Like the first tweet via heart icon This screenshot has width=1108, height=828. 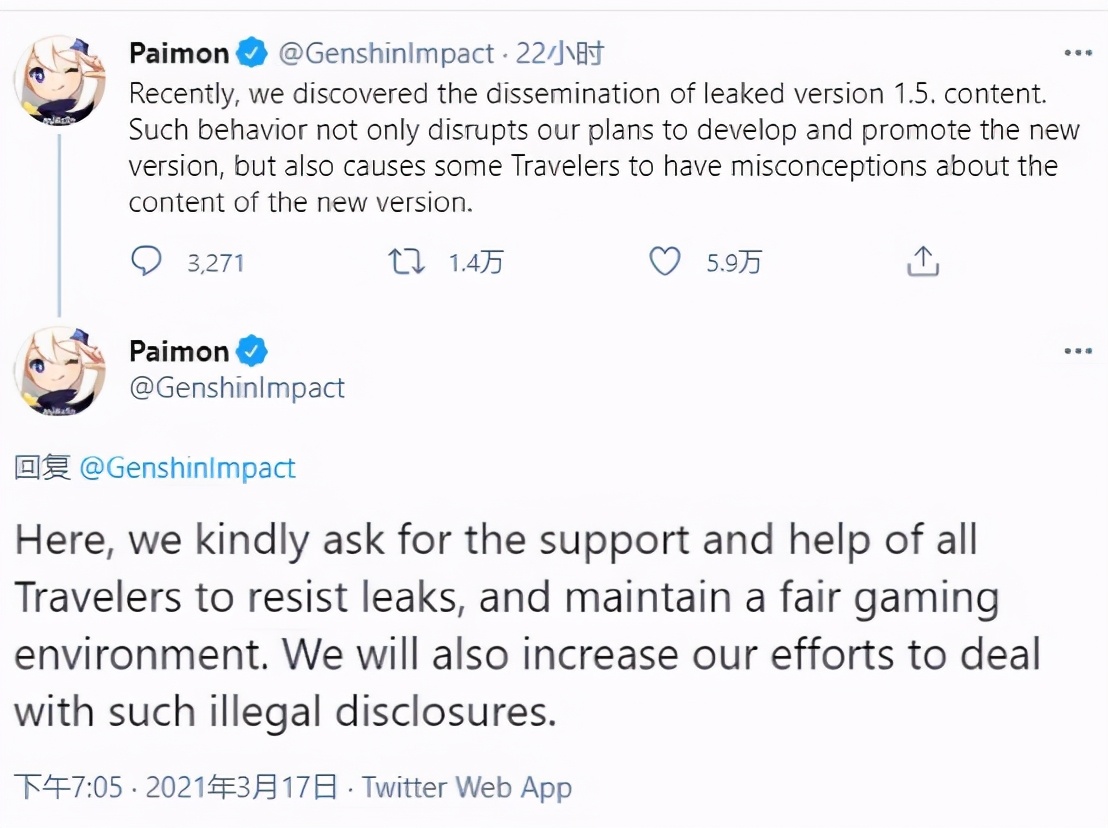(x=664, y=261)
